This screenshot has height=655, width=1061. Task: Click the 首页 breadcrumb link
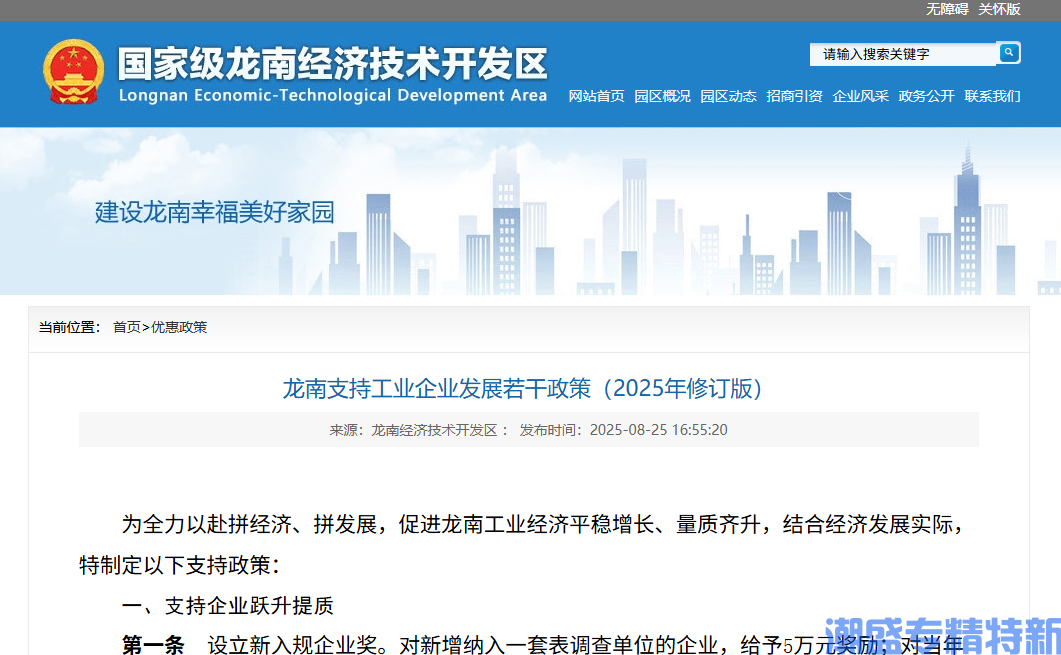(126, 327)
